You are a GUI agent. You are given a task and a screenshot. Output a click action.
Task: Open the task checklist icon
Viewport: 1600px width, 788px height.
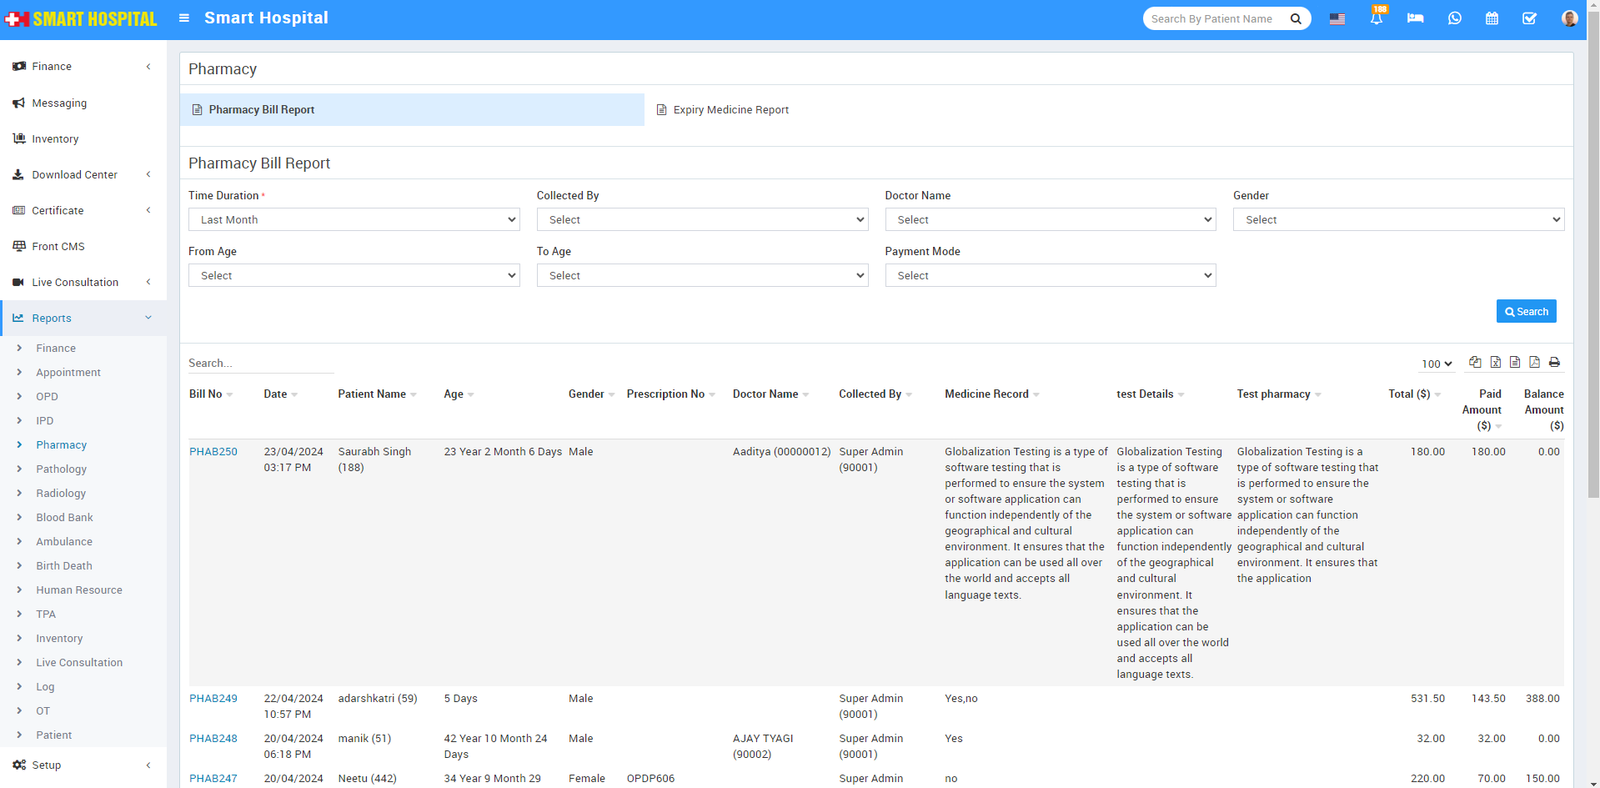click(x=1529, y=18)
